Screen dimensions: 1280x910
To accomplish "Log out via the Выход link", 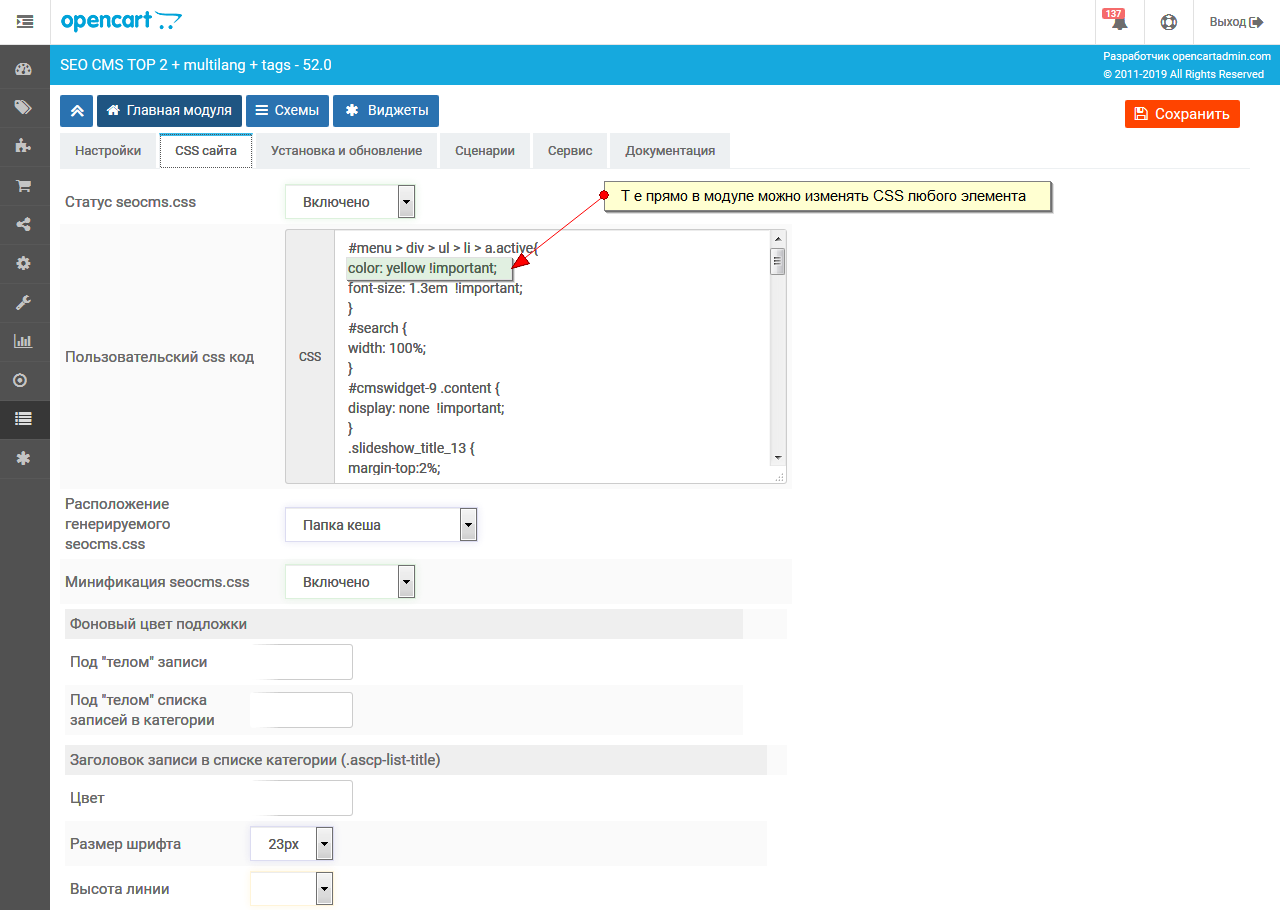I will (1237, 22).
